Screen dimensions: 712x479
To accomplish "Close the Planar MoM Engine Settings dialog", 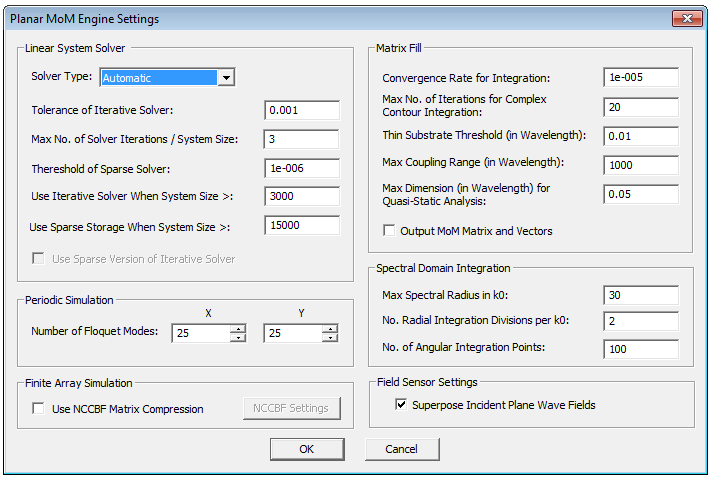I will [686, 19].
